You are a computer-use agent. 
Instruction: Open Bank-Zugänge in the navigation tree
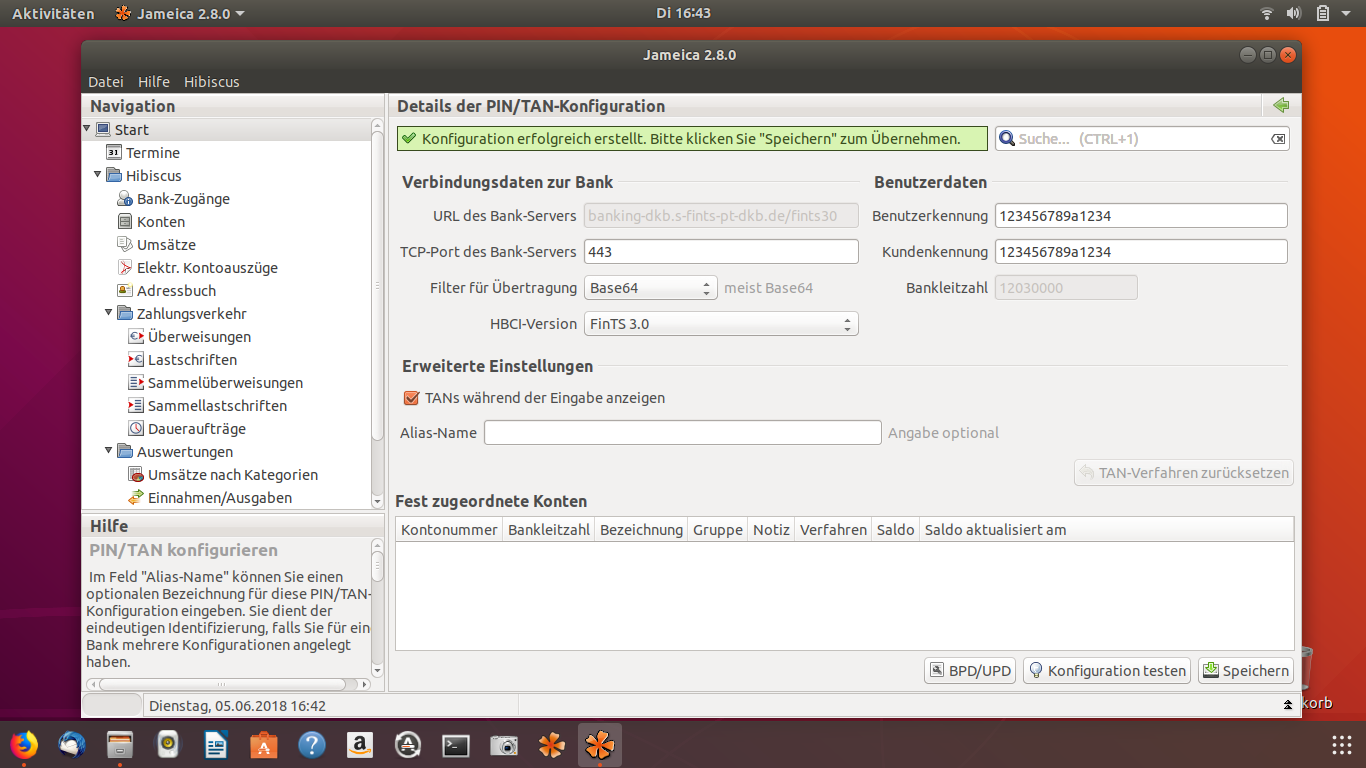coord(173,199)
